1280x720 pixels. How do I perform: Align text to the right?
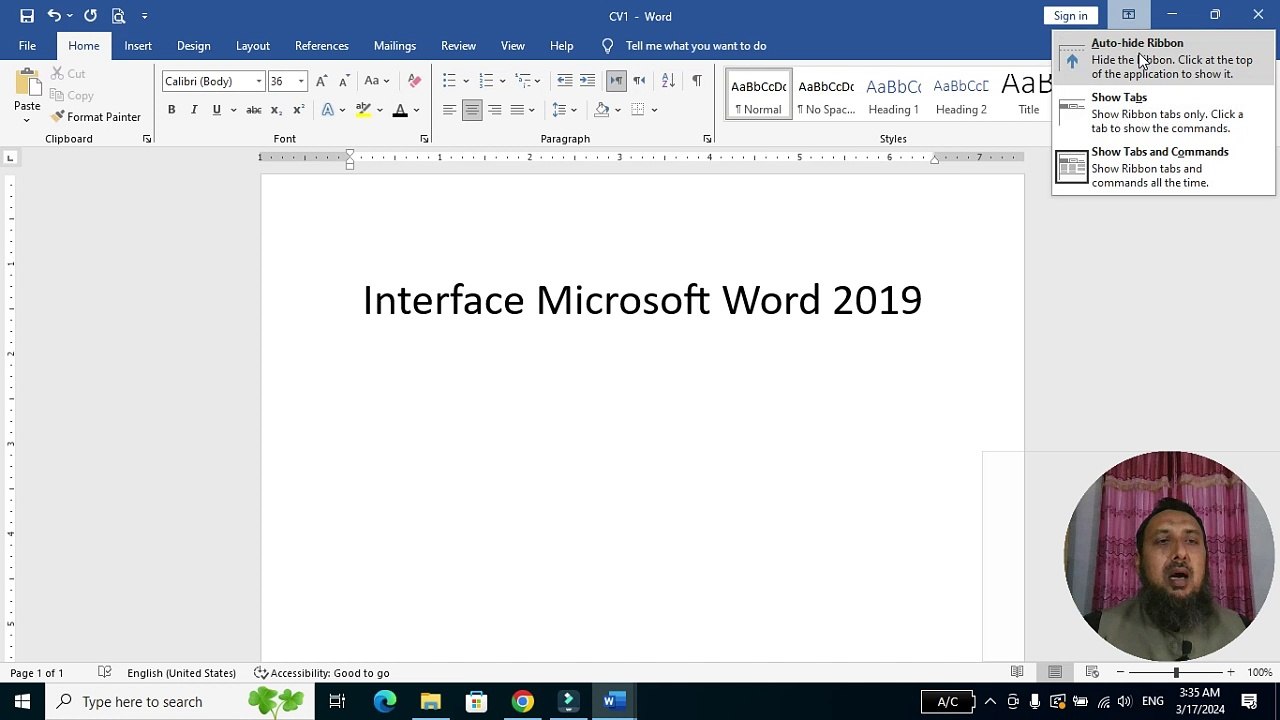(495, 110)
